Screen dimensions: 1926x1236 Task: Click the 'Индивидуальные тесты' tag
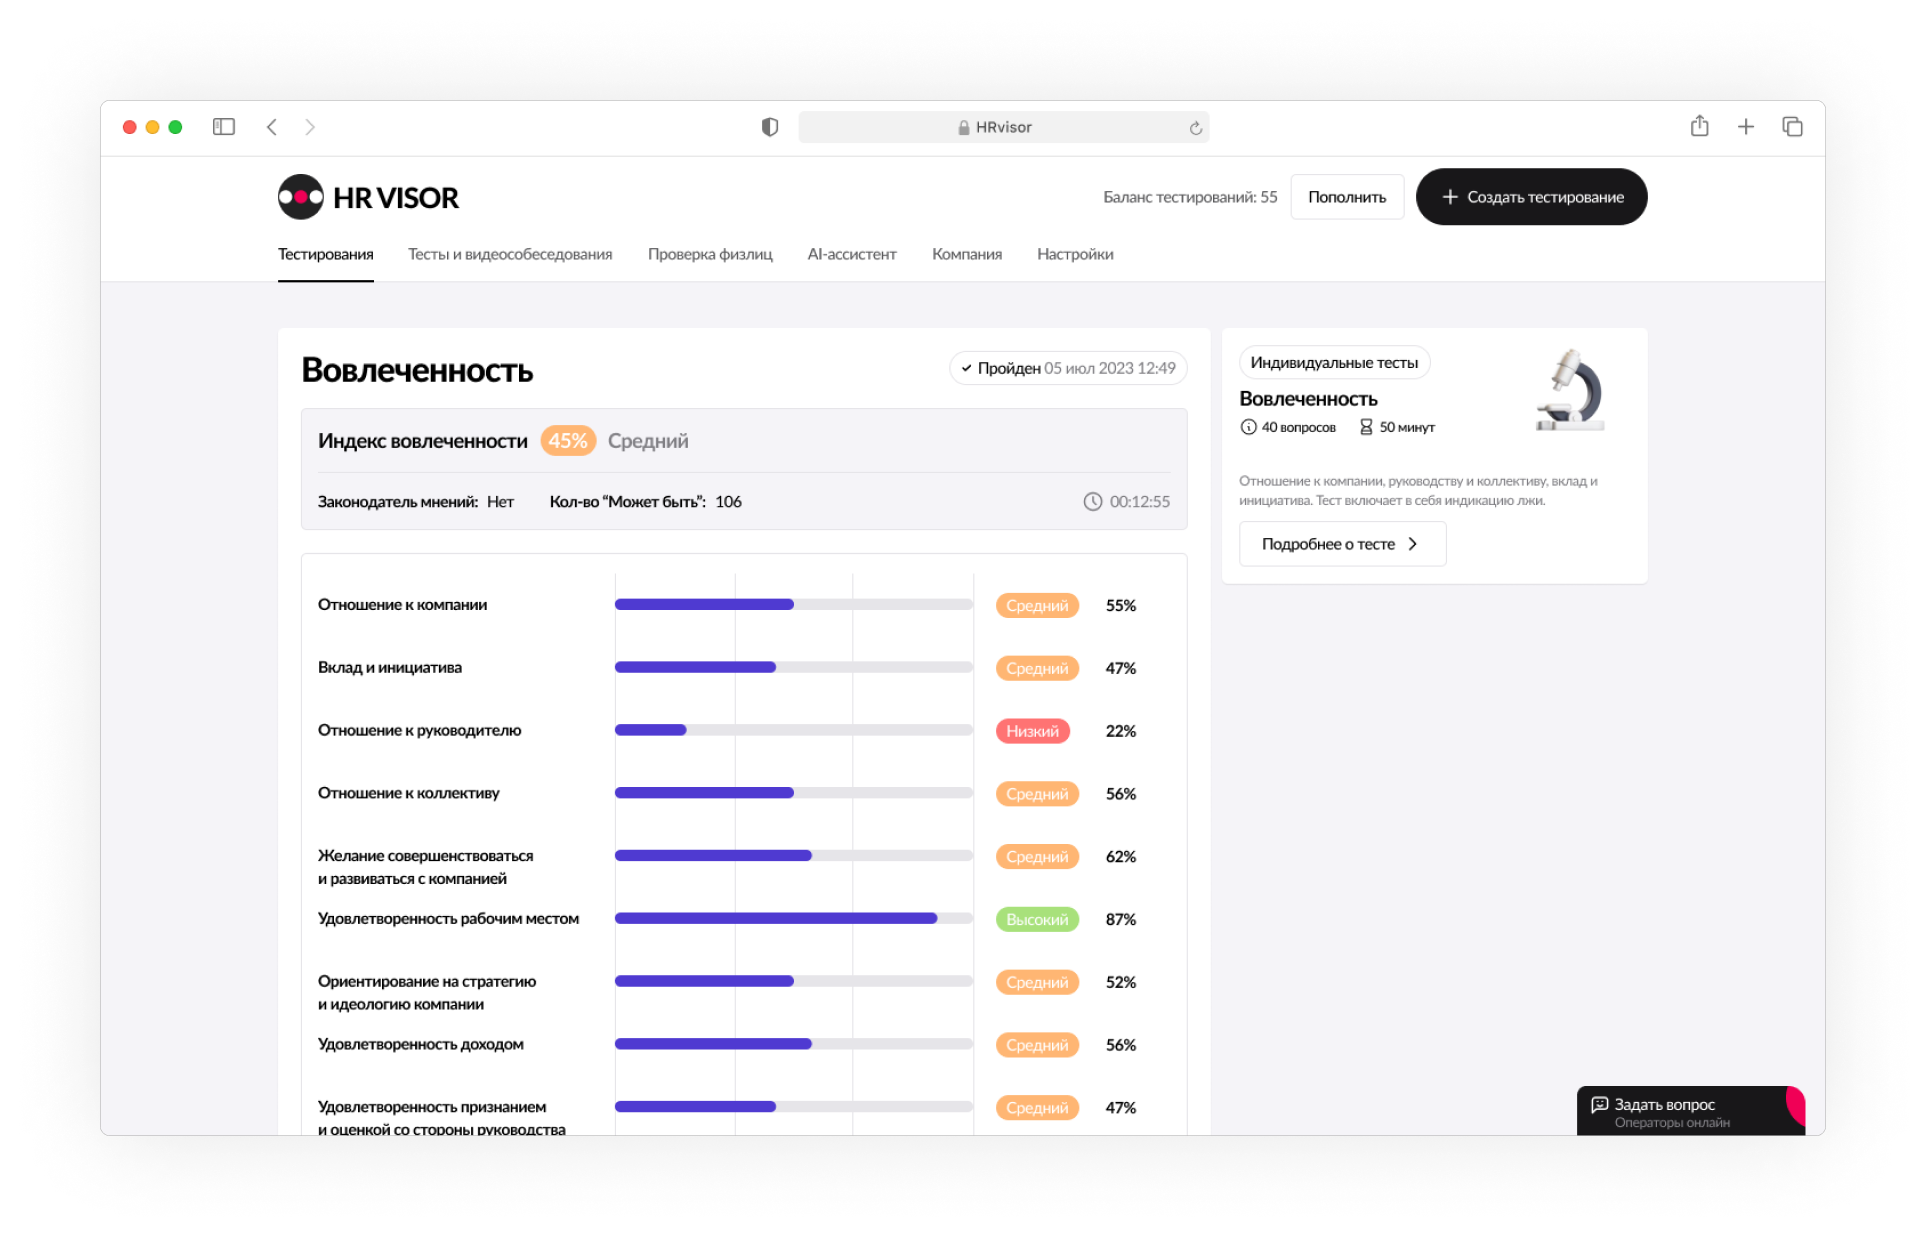pyautogui.click(x=1334, y=363)
